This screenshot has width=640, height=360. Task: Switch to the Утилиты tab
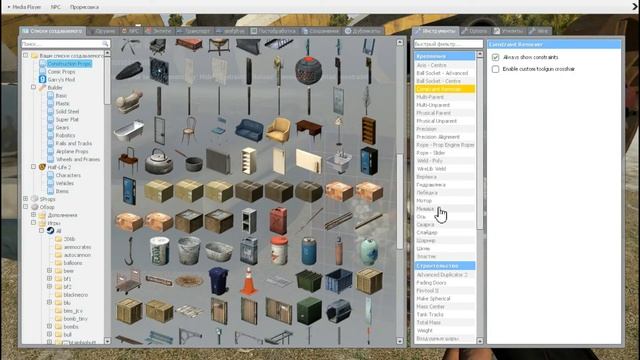point(509,31)
